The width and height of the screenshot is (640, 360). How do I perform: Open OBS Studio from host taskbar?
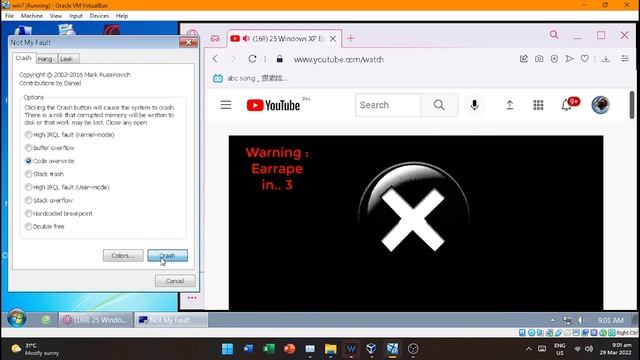tap(413, 349)
